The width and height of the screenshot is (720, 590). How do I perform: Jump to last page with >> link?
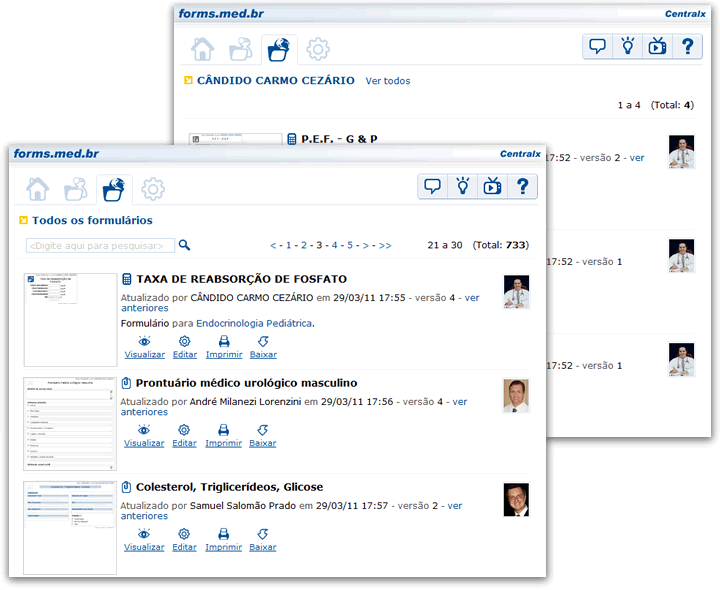385,245
